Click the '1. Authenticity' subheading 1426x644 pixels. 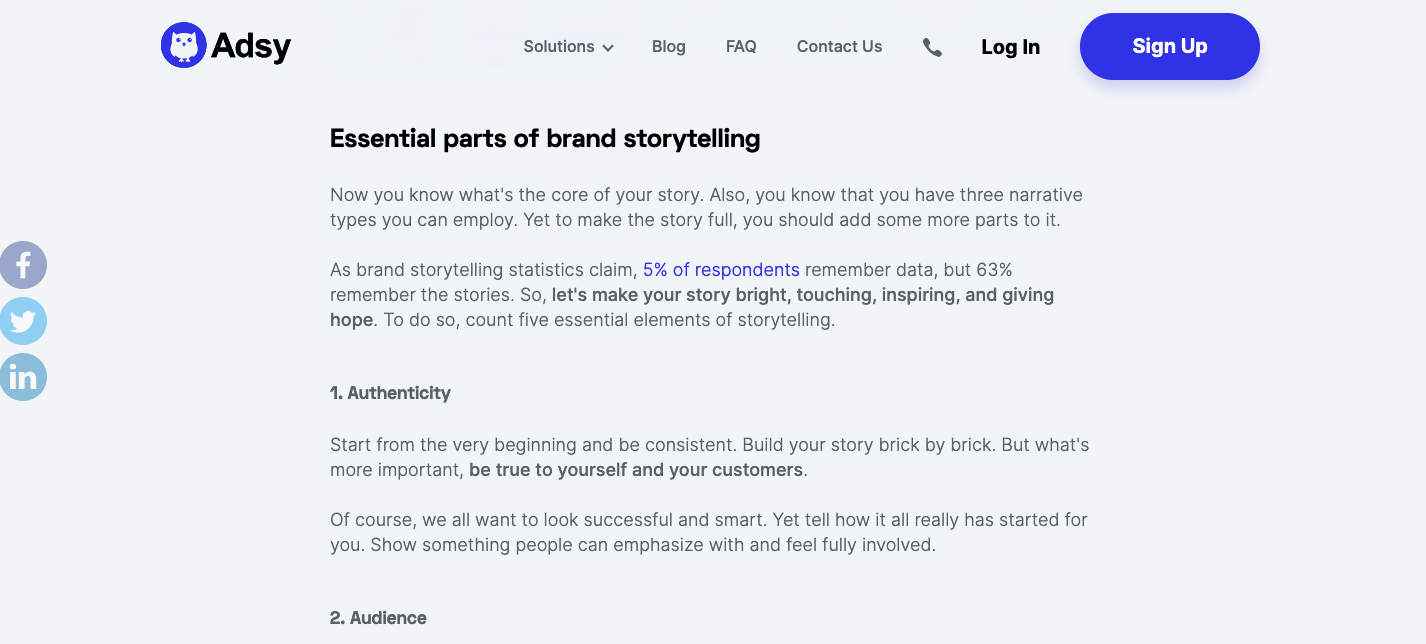coord(390,393)
